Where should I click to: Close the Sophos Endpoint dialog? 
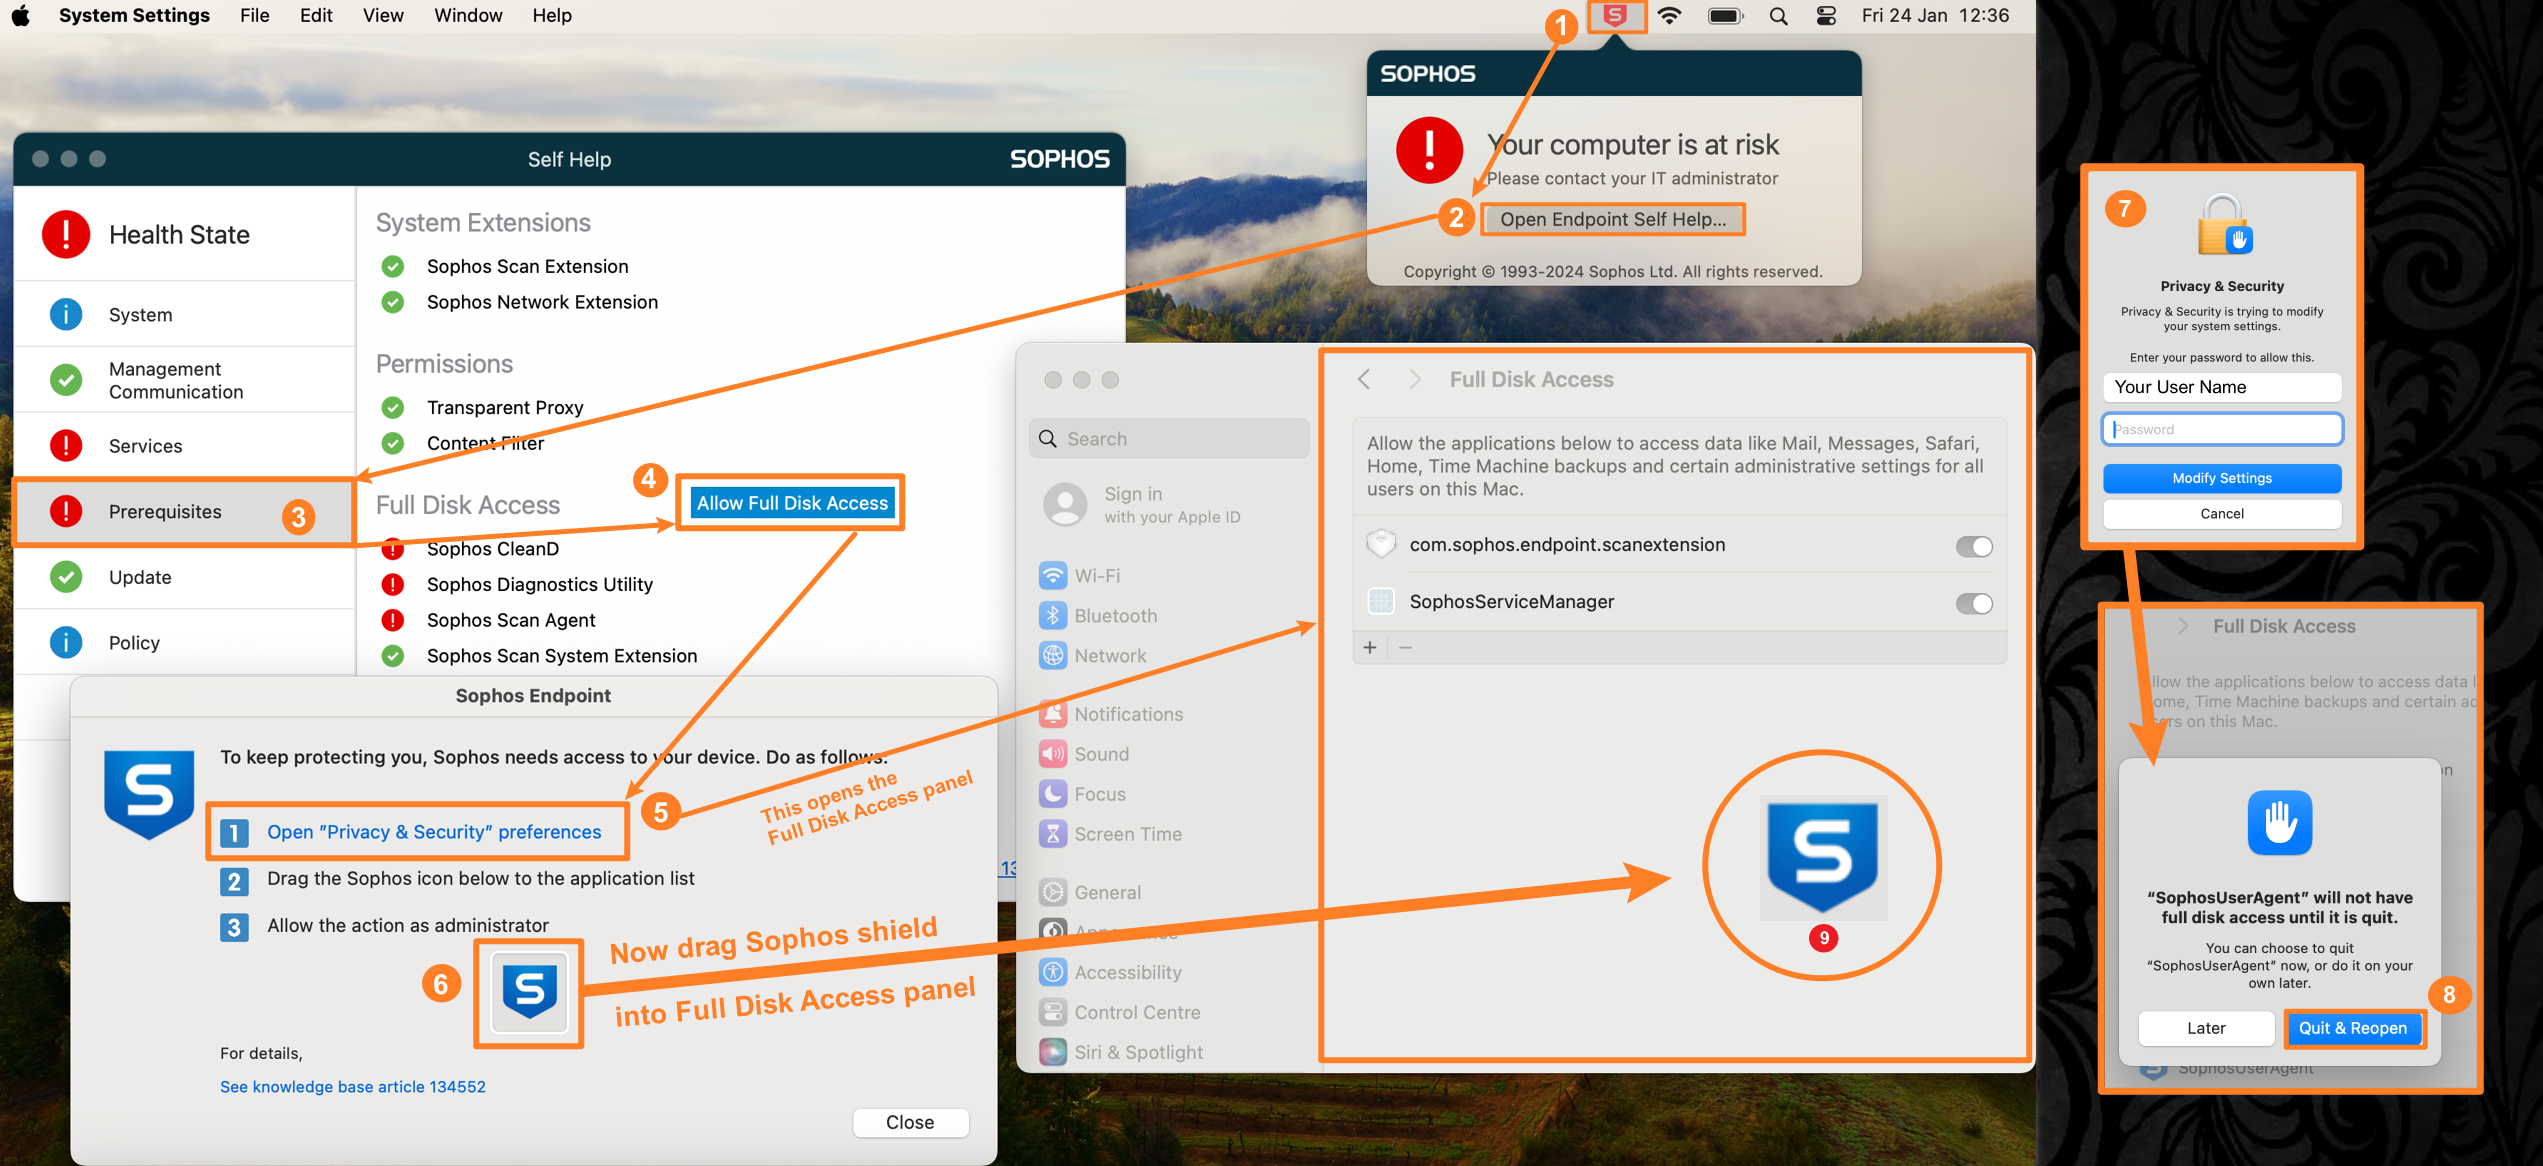click(910, 1122)
